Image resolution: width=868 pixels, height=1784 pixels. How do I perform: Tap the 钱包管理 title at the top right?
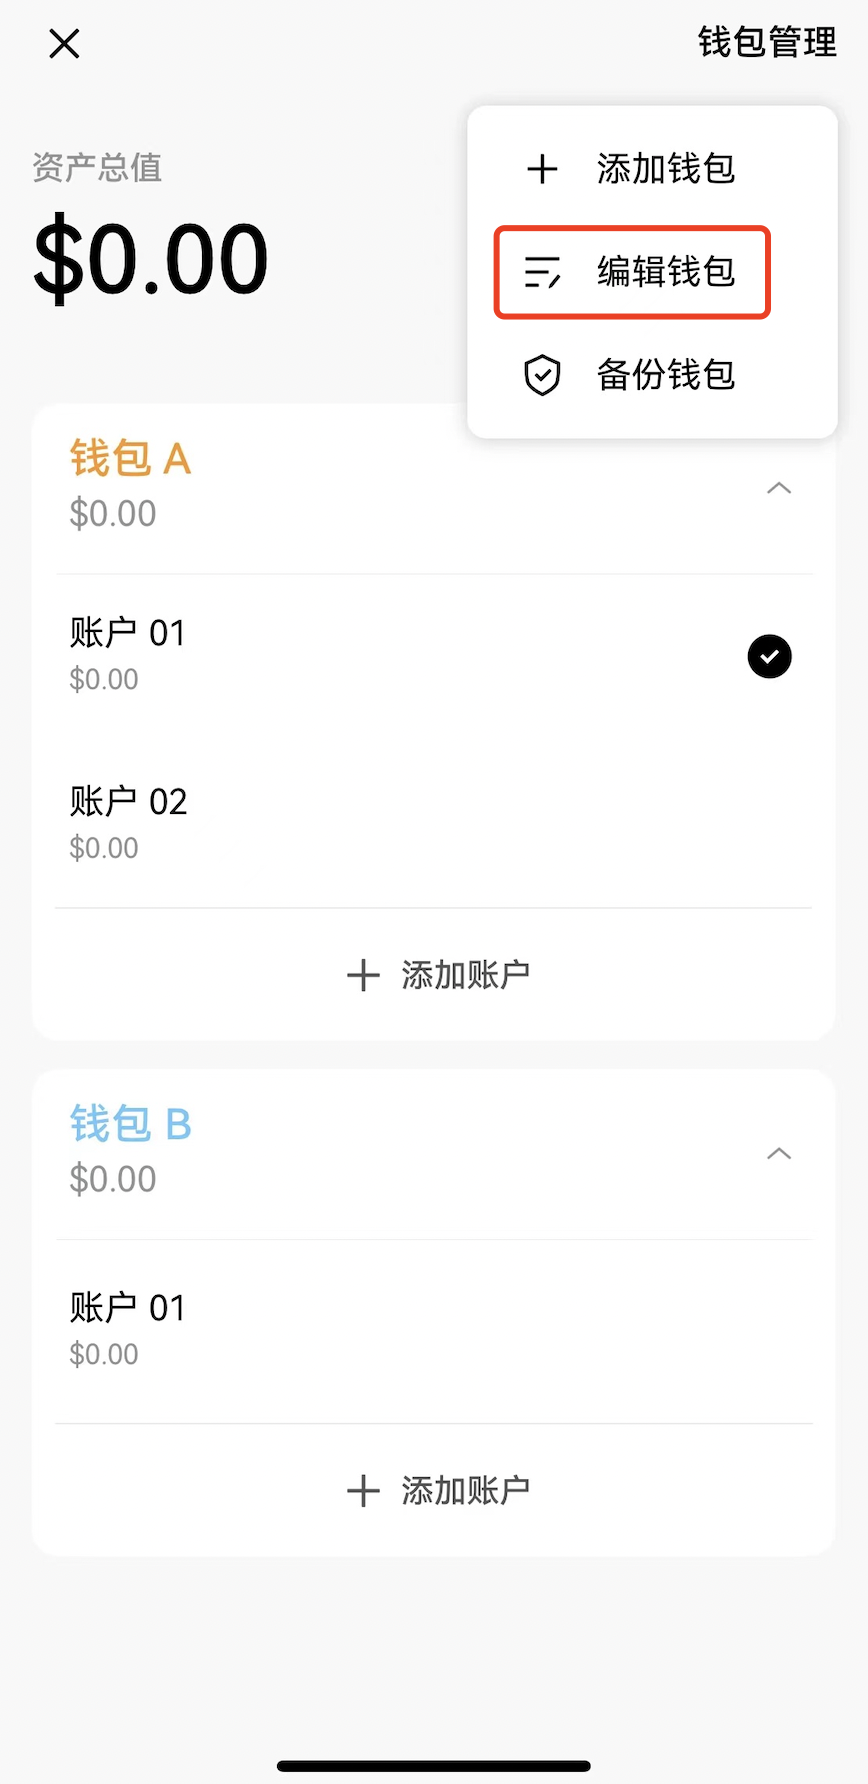click(x=767, y=43)
